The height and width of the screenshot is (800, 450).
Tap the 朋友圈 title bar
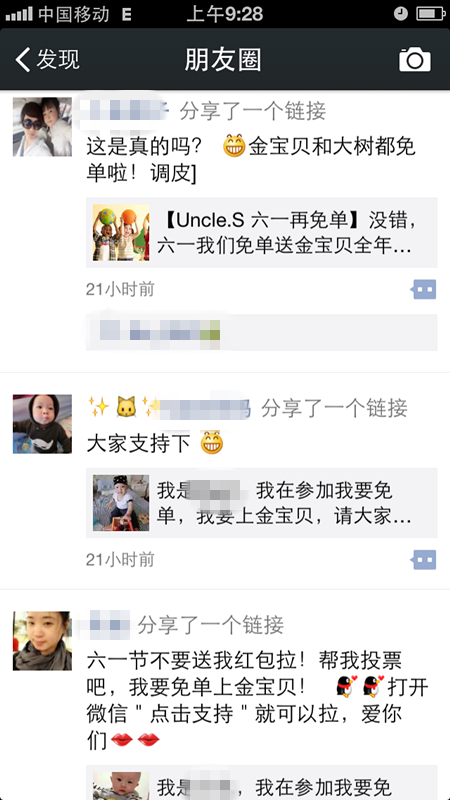[x=223, y=60]
